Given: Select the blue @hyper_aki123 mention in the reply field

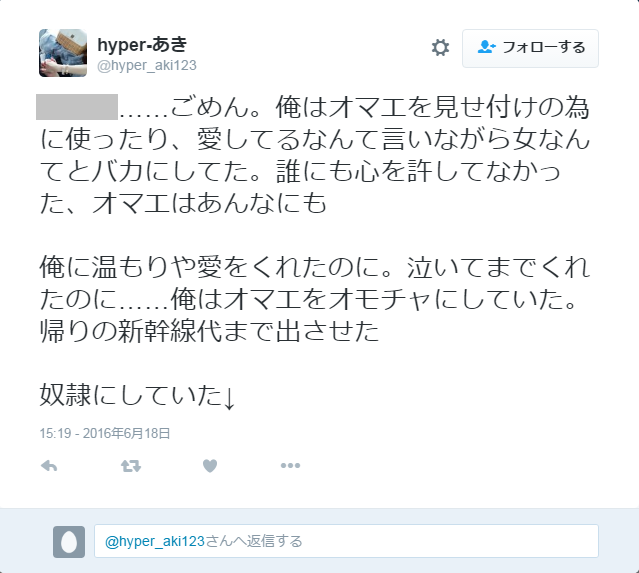Looking at the screenshot, I should (154, 542).
